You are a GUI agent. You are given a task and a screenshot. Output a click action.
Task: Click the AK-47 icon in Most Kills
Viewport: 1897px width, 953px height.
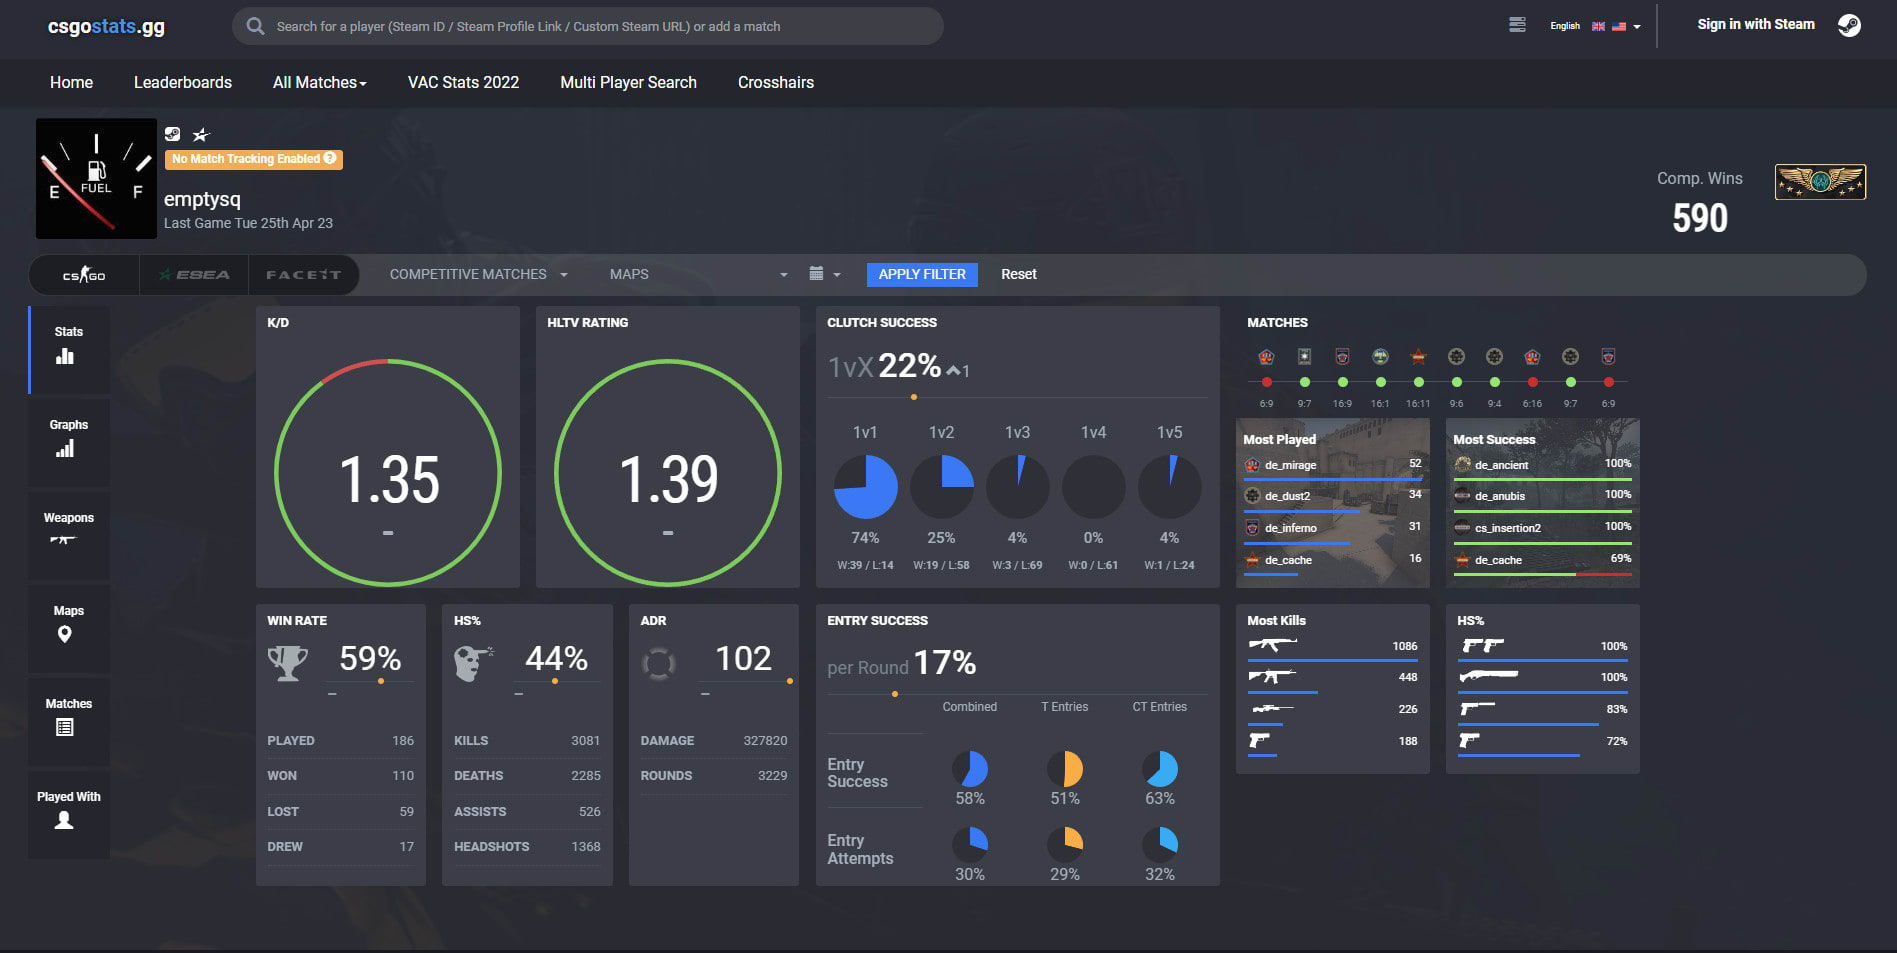click(1272, 645)
